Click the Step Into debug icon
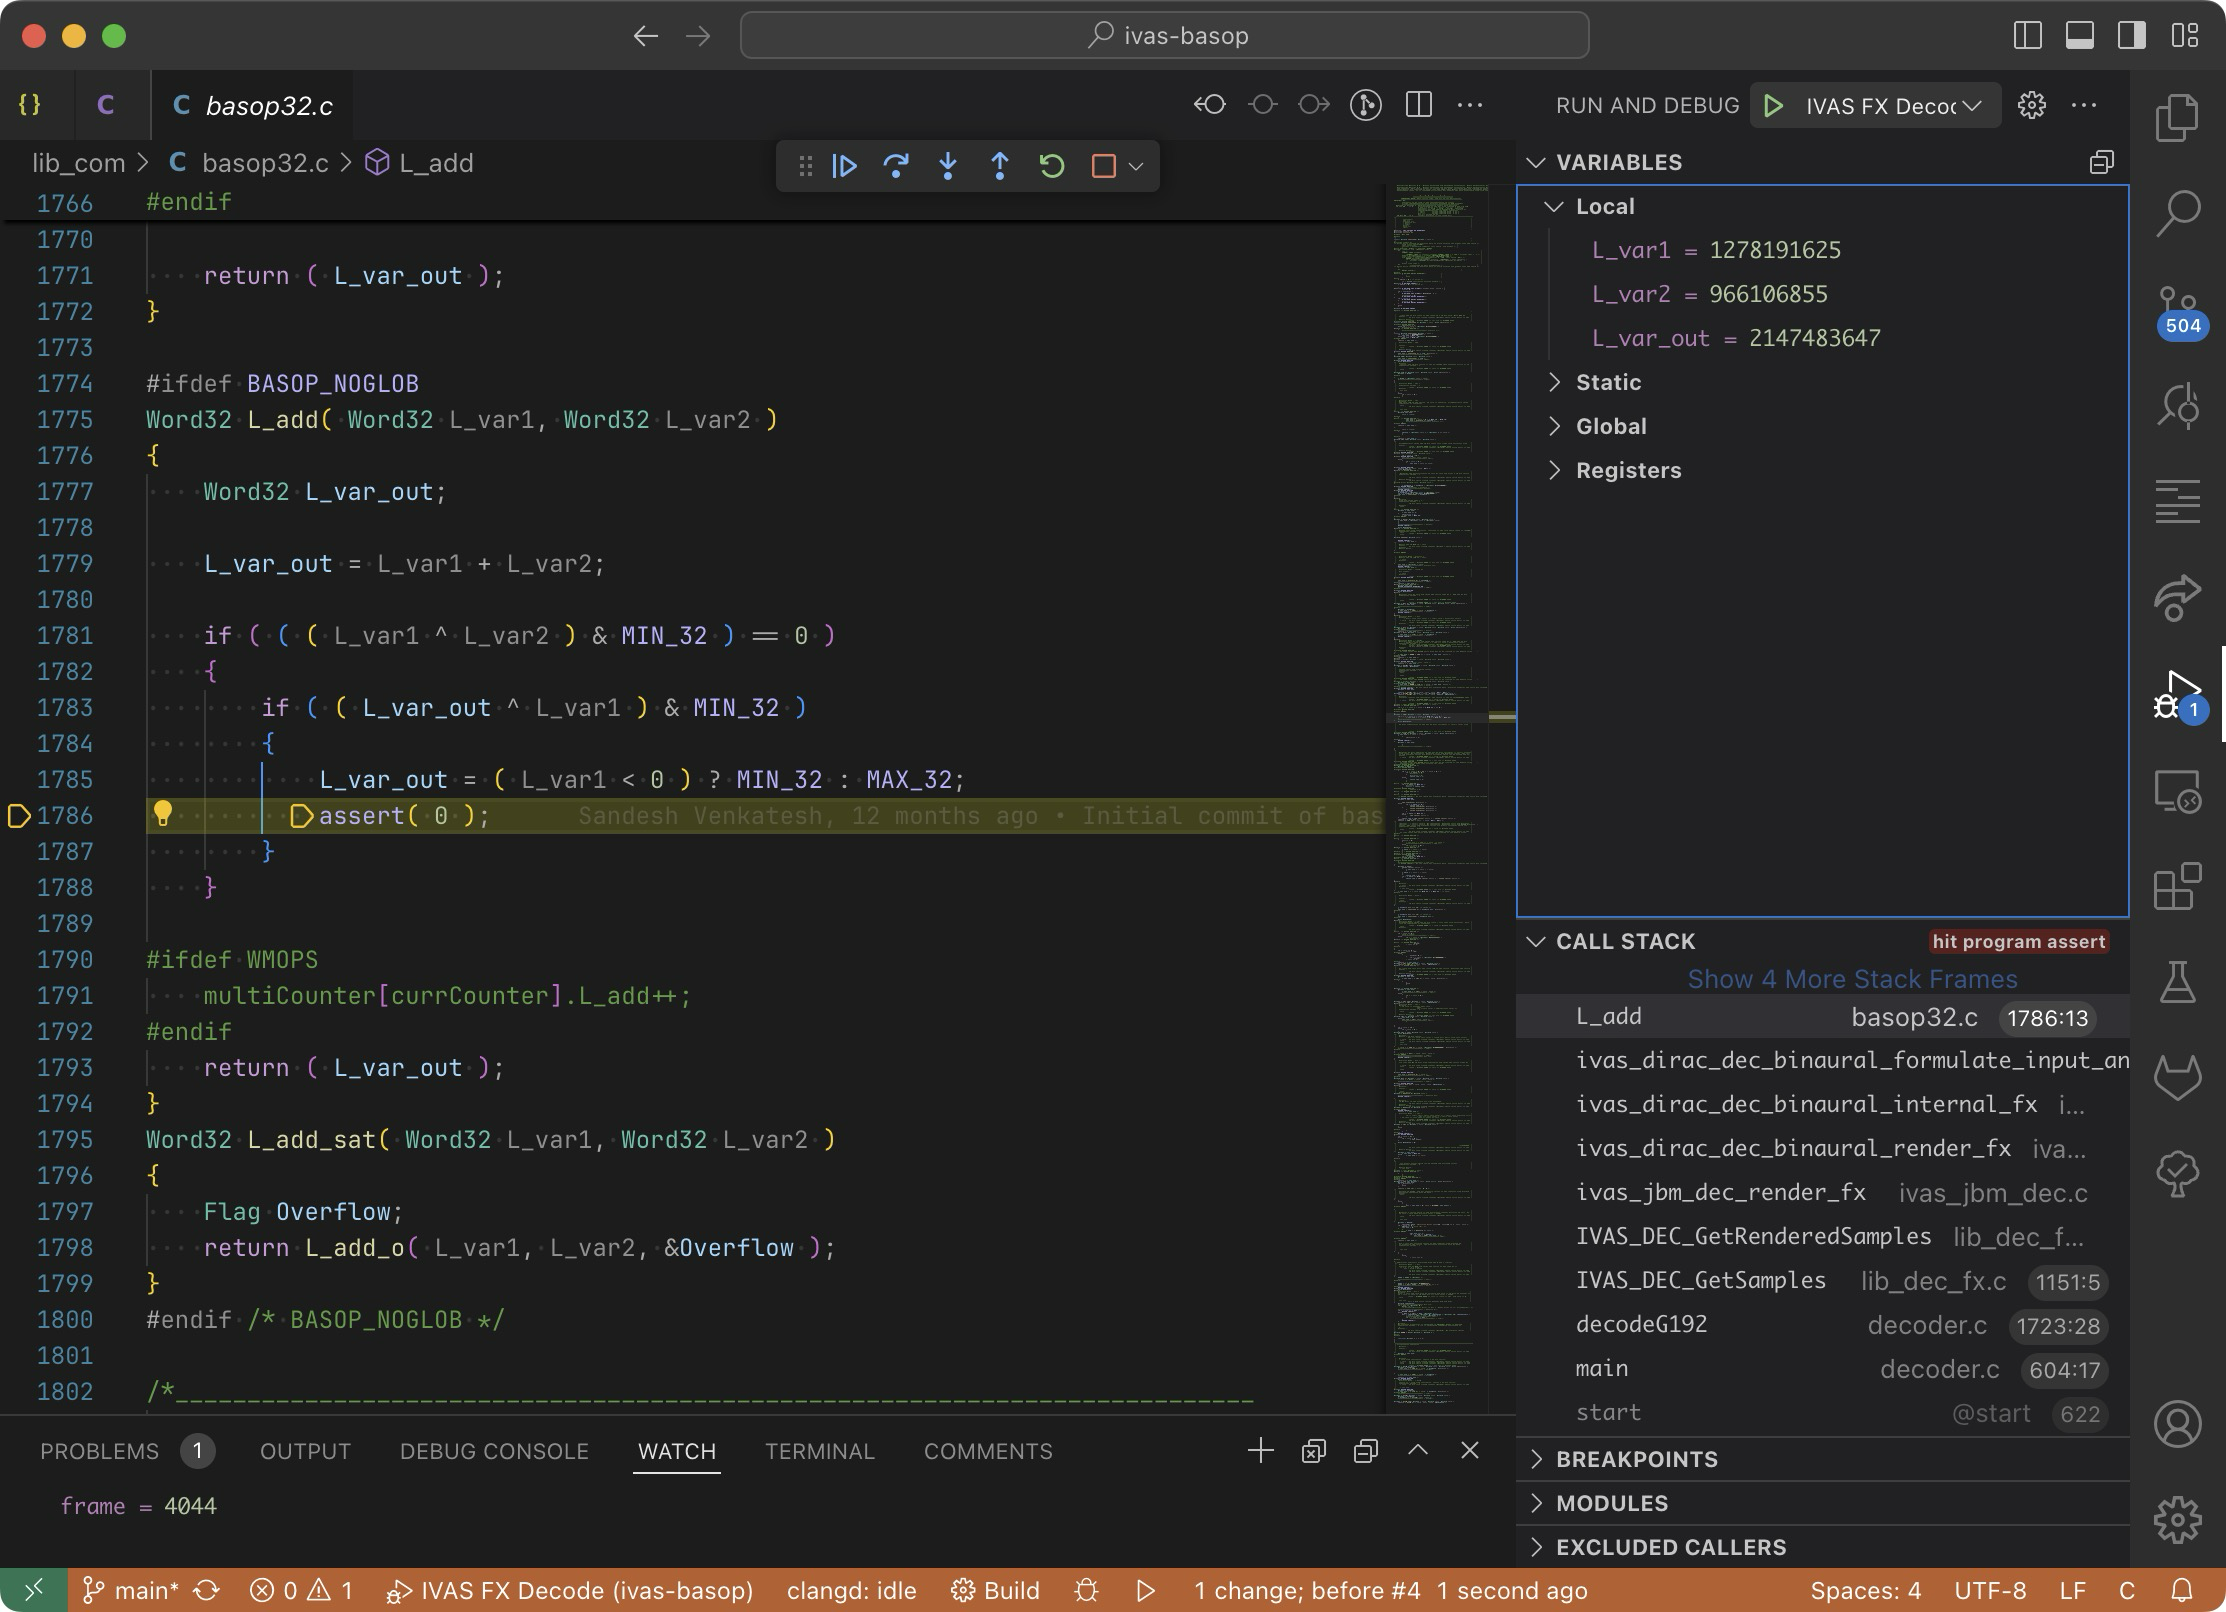Viewport: 2226px width, 1612px height. 948,166
